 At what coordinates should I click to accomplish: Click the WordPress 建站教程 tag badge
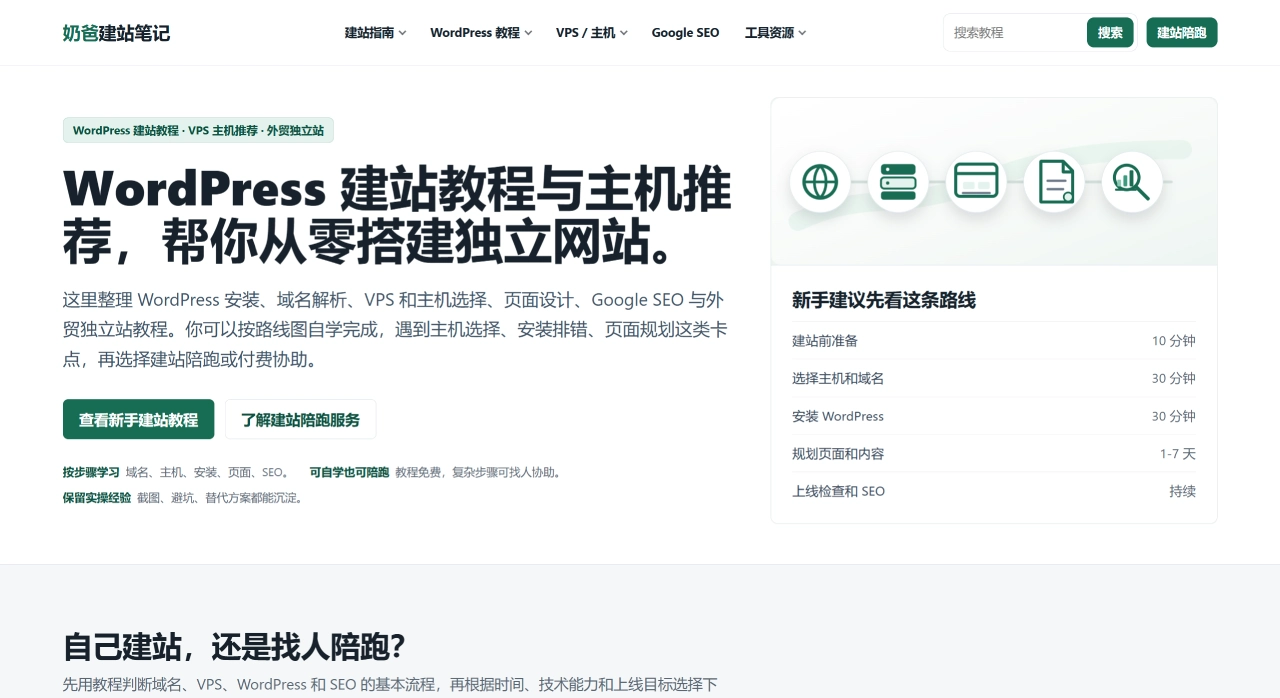click(198, 130)
